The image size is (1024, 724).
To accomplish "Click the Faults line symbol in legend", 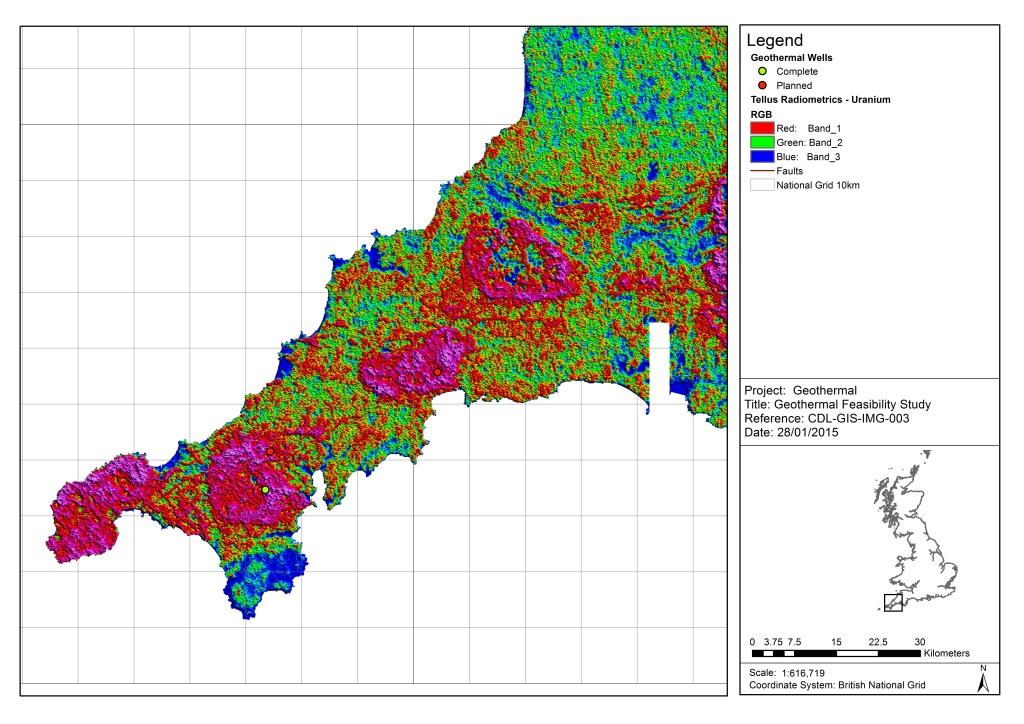I will click(x=762, y=171).
